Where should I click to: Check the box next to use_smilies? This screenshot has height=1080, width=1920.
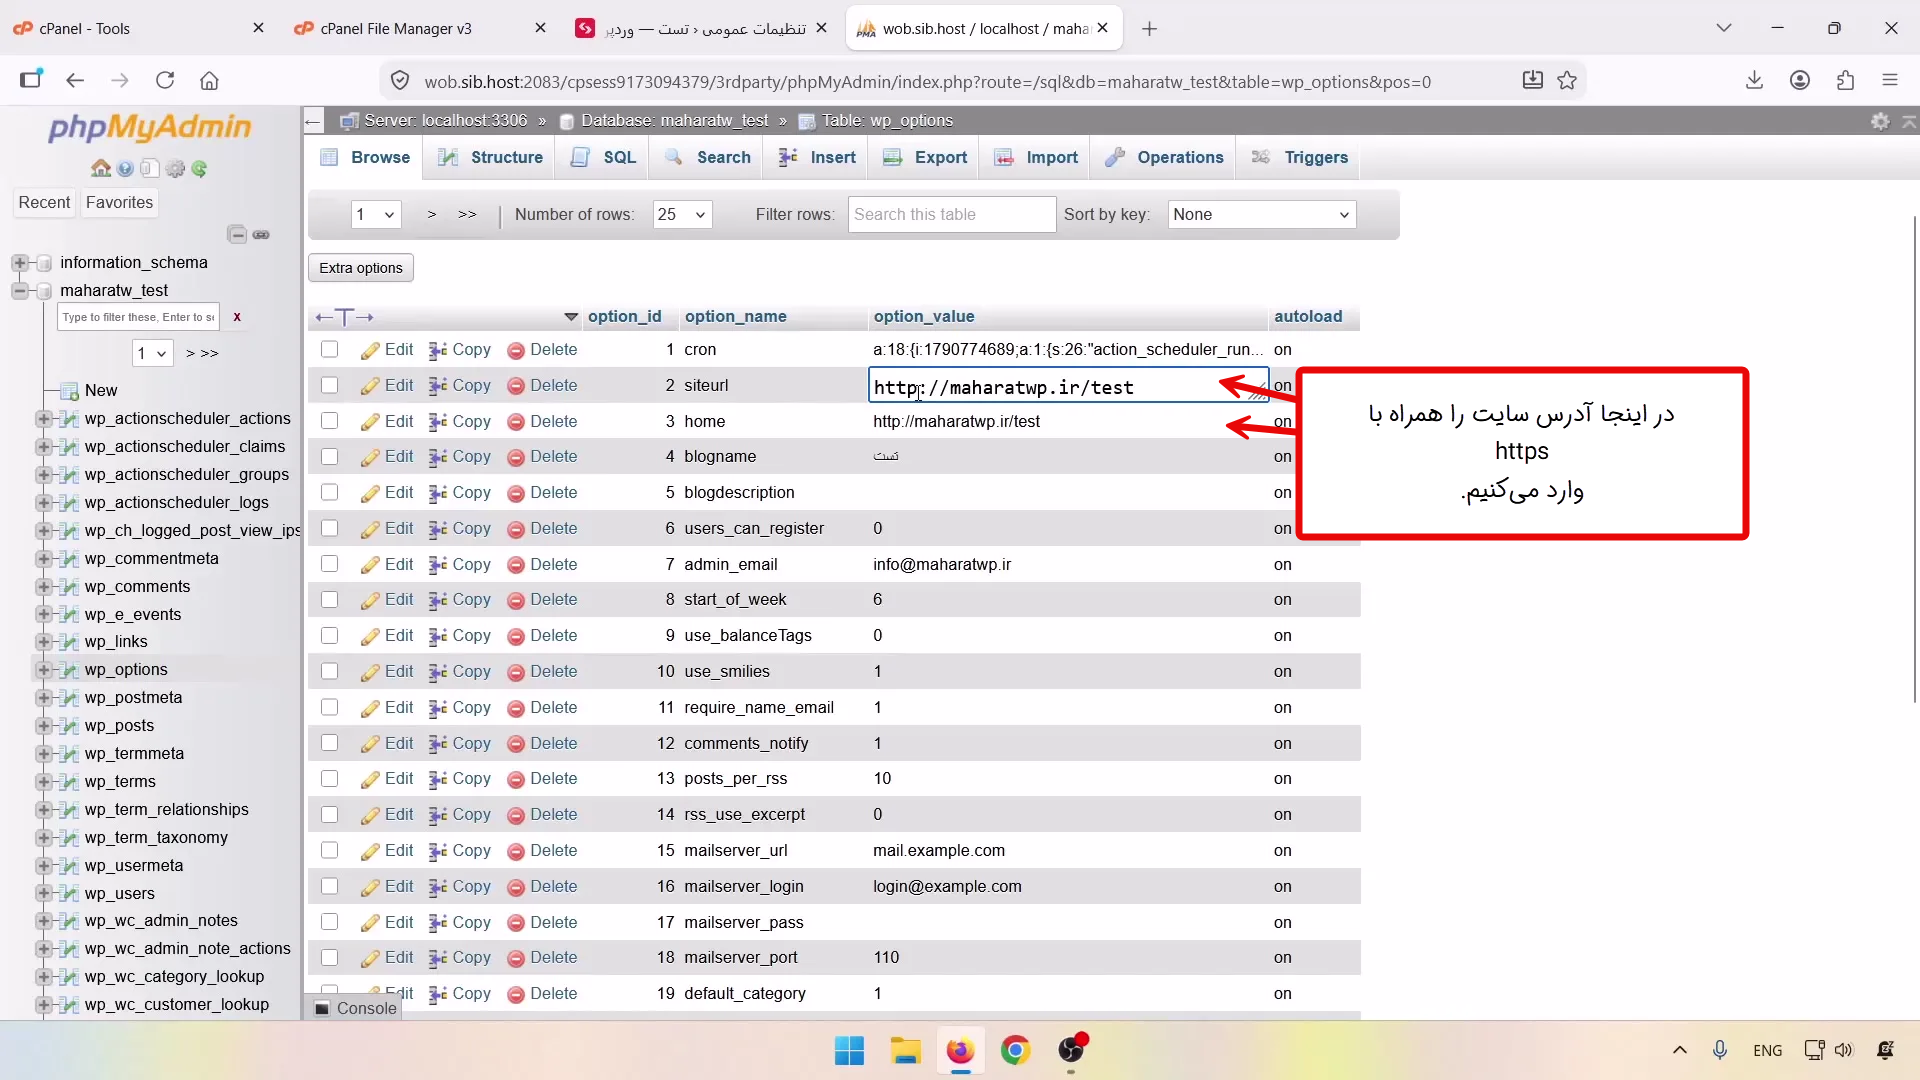[329, 671]
